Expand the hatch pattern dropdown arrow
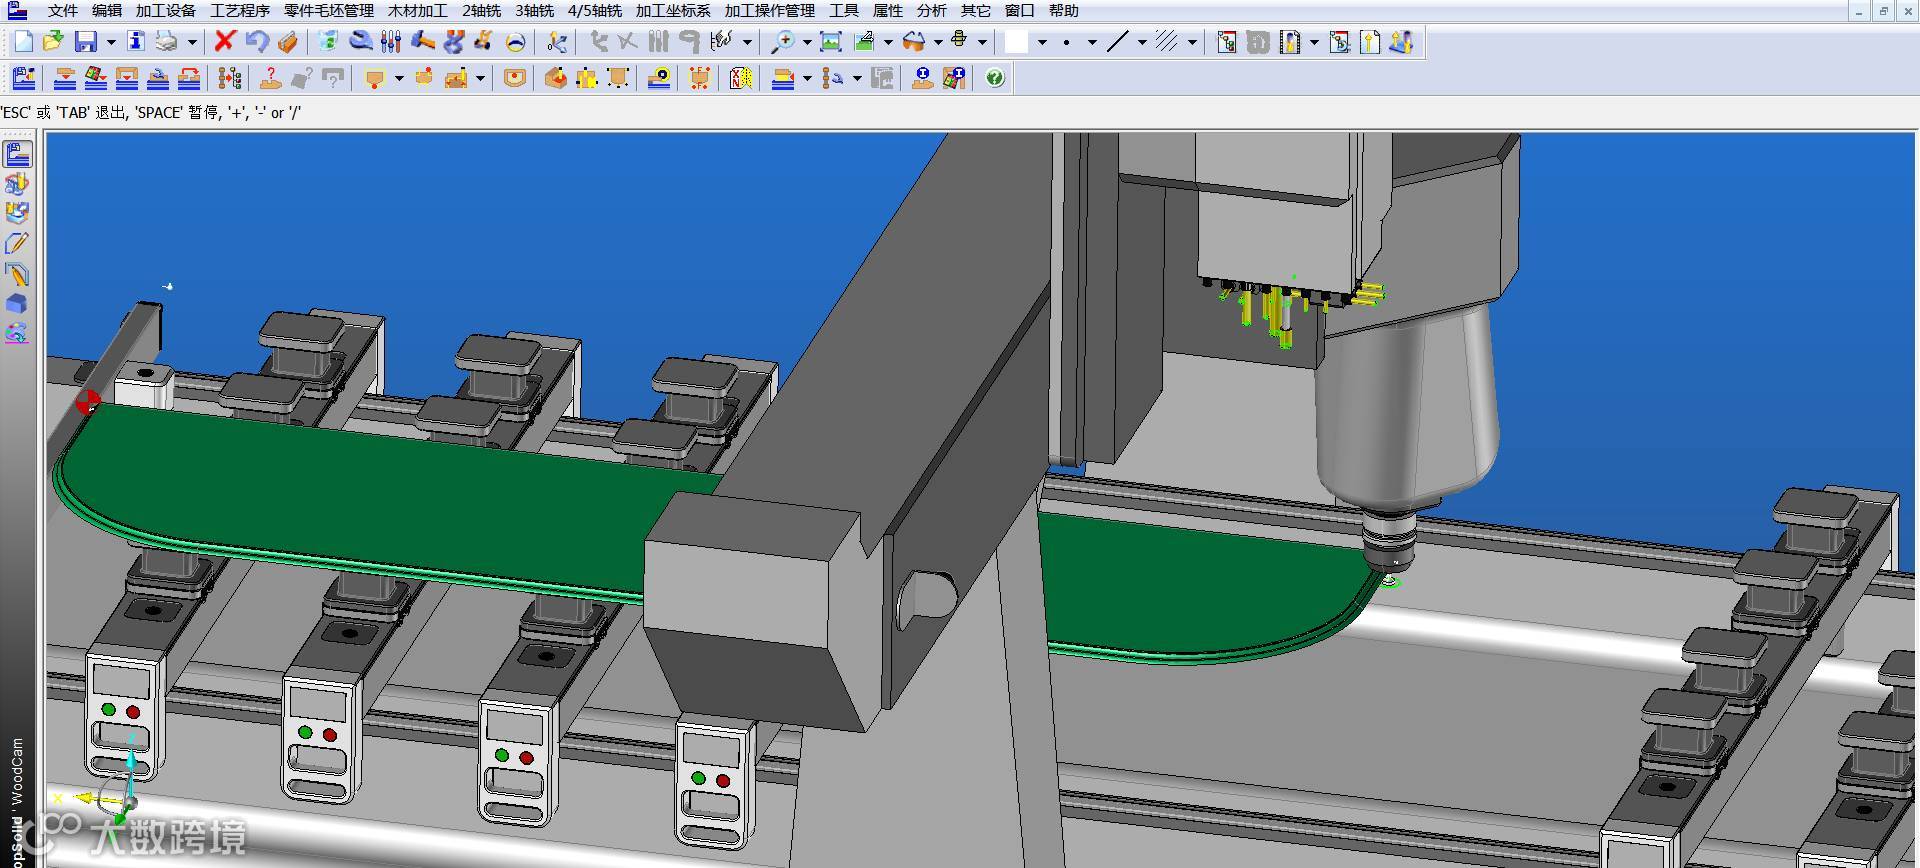The height and width of the screenshot is (868, 1920). (x=1192, y=42)
